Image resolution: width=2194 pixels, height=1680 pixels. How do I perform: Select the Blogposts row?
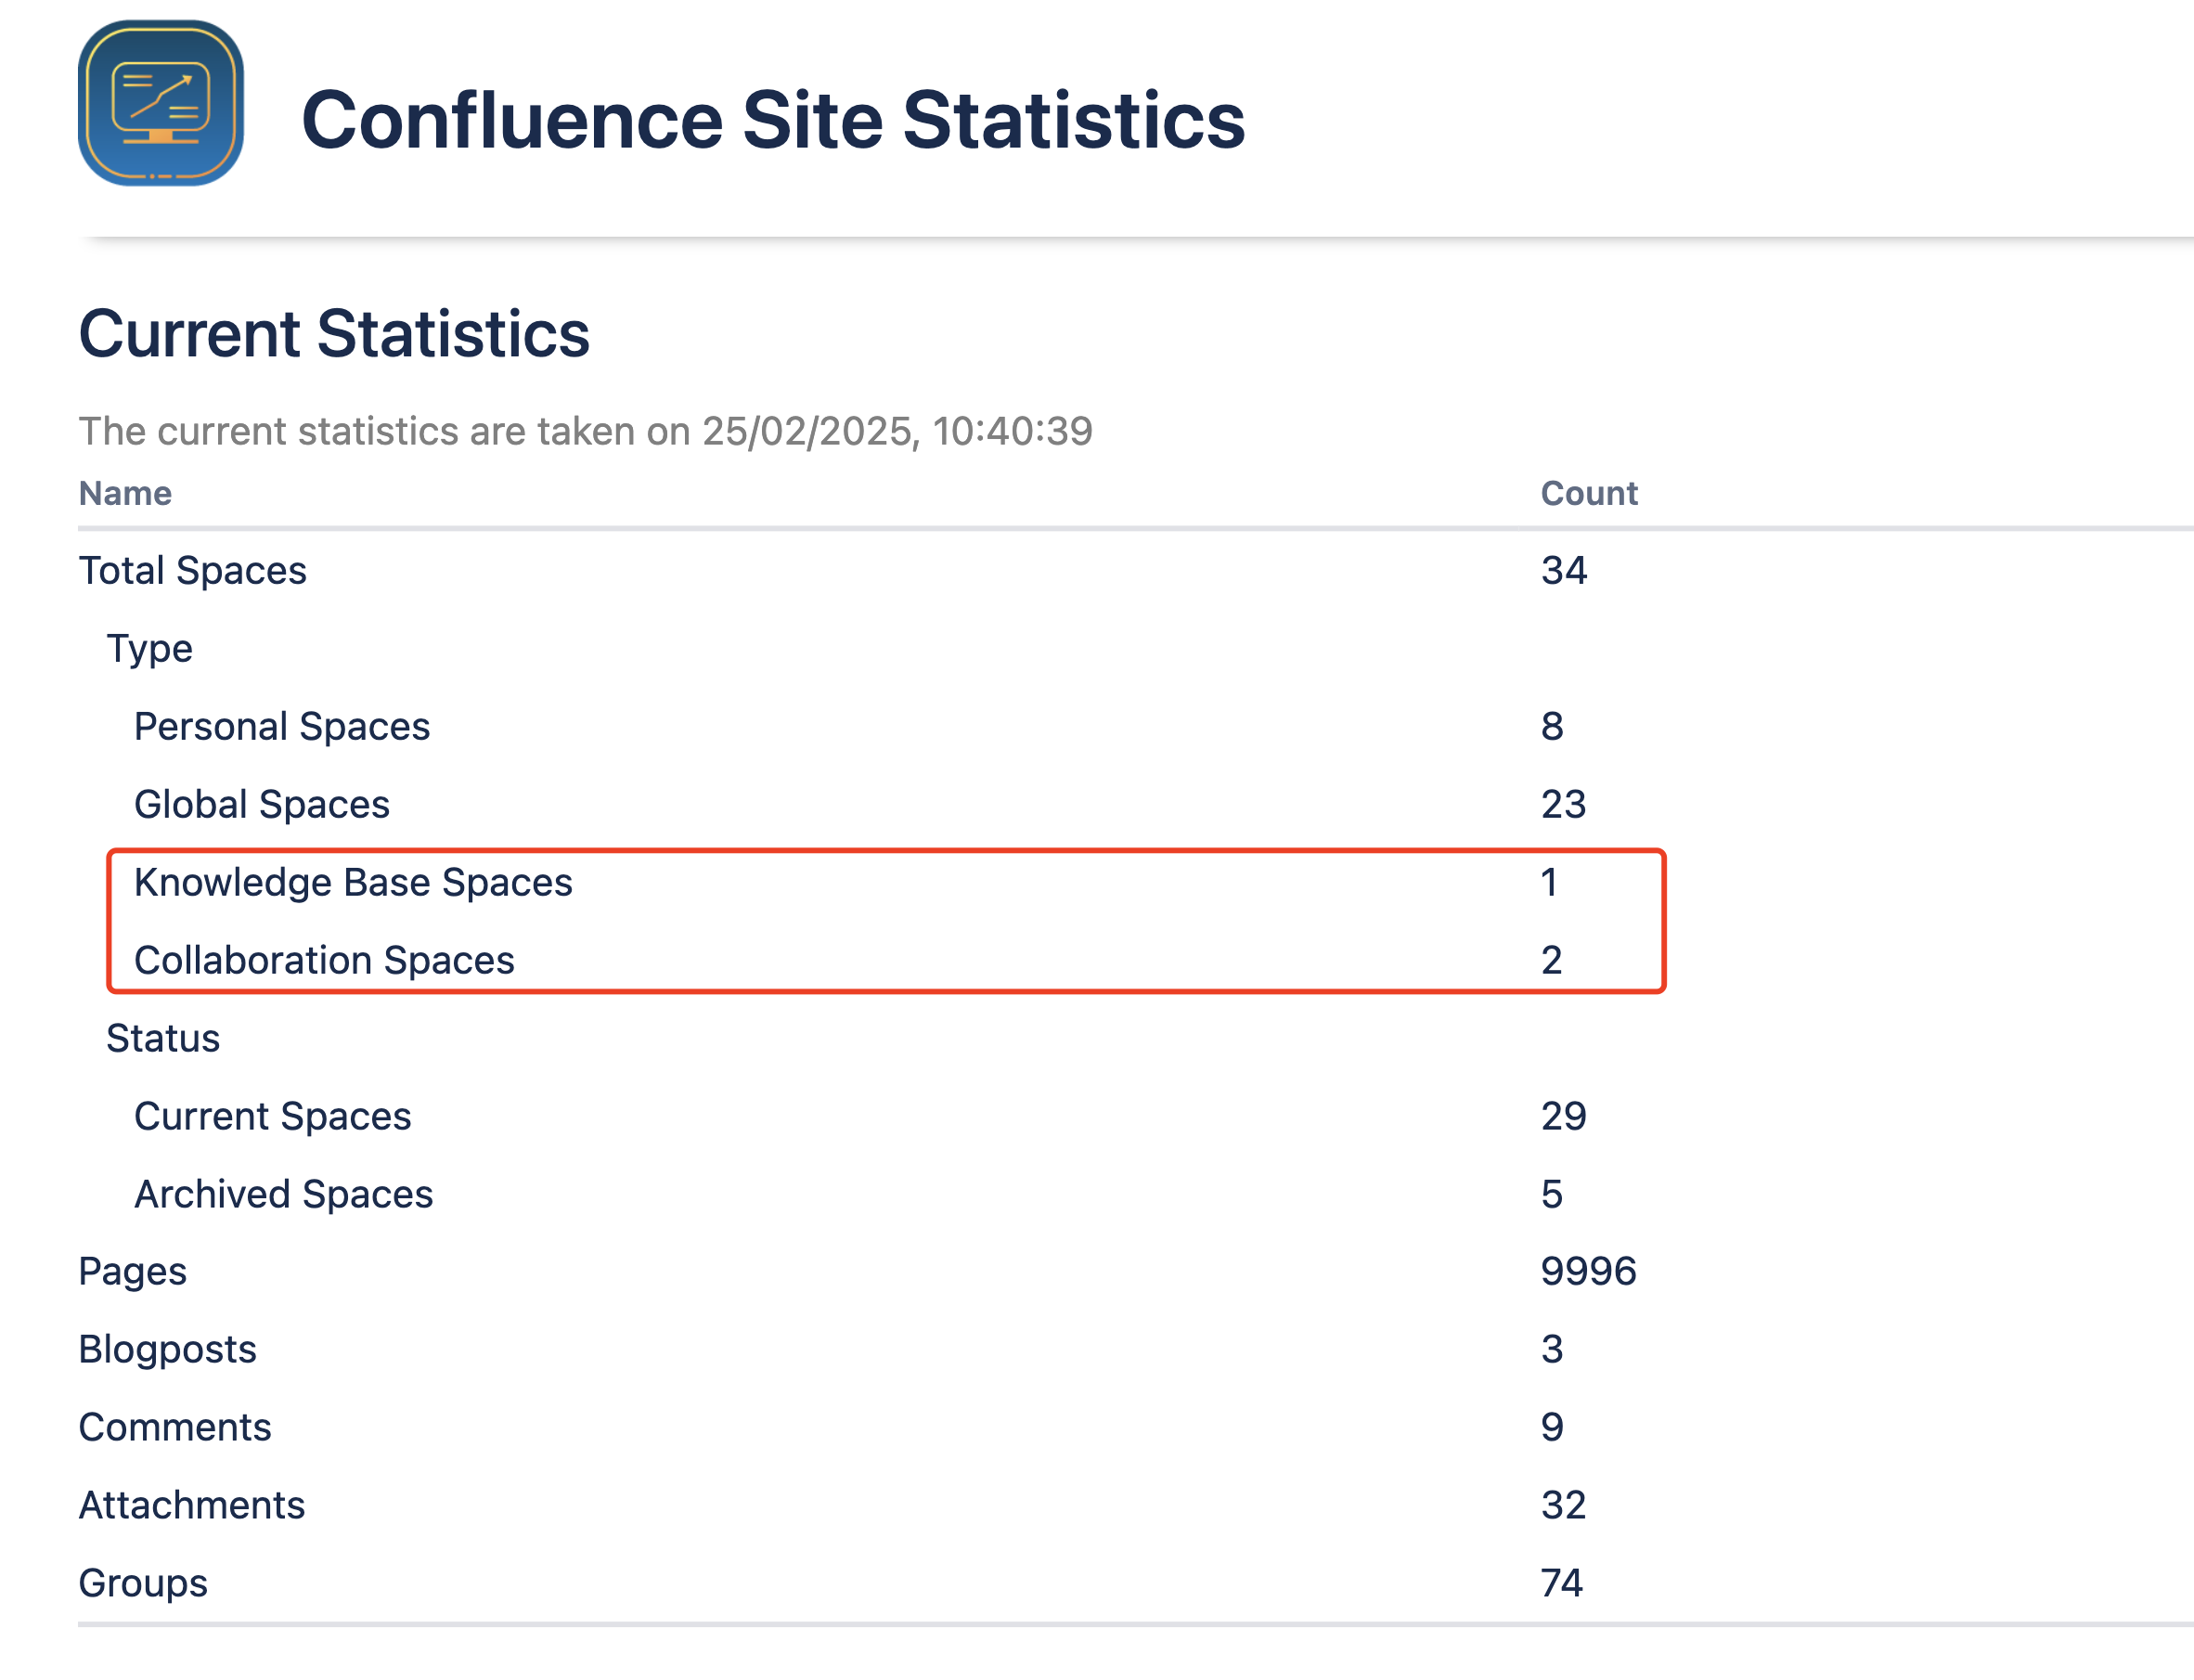[168, 1349]
